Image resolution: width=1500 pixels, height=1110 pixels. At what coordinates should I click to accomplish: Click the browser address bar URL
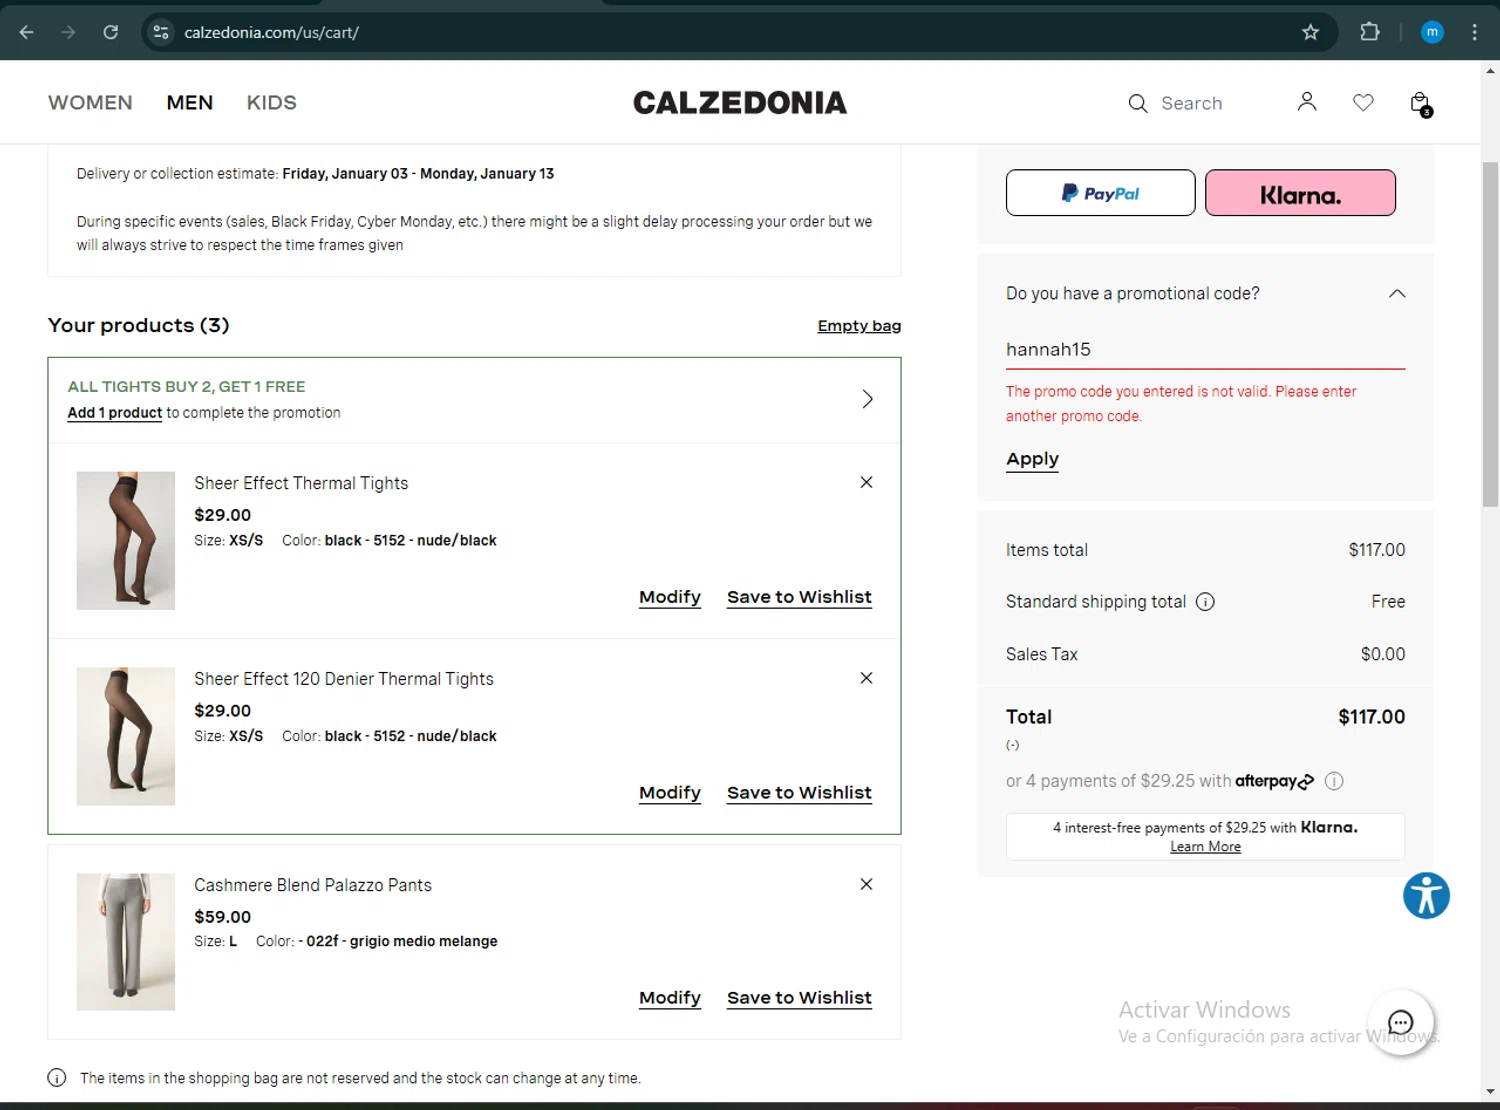[271, 32]
